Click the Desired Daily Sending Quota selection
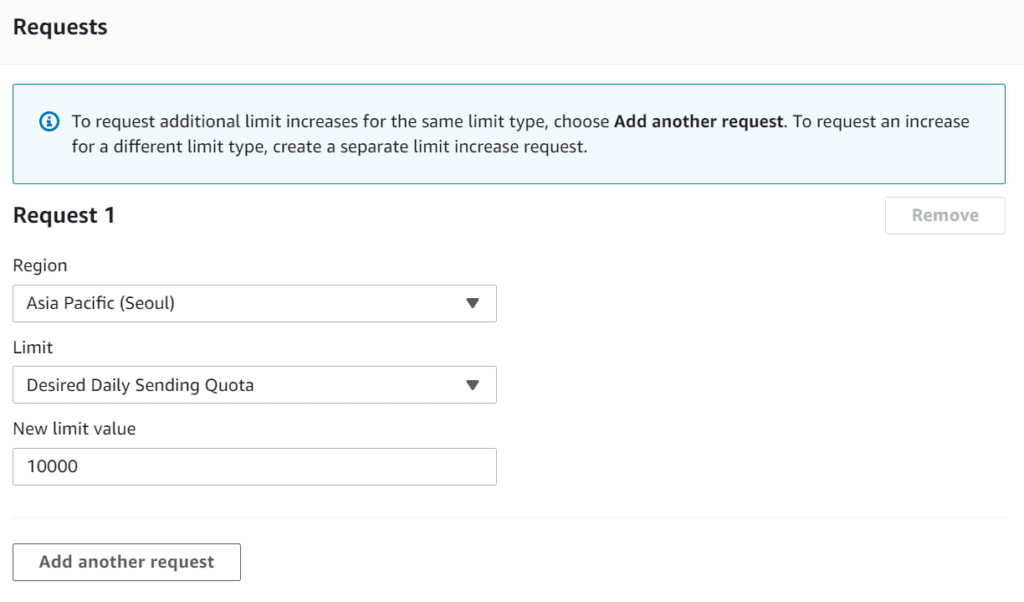Viewport: 1024px width, 602px height. (x=140, y=385)
